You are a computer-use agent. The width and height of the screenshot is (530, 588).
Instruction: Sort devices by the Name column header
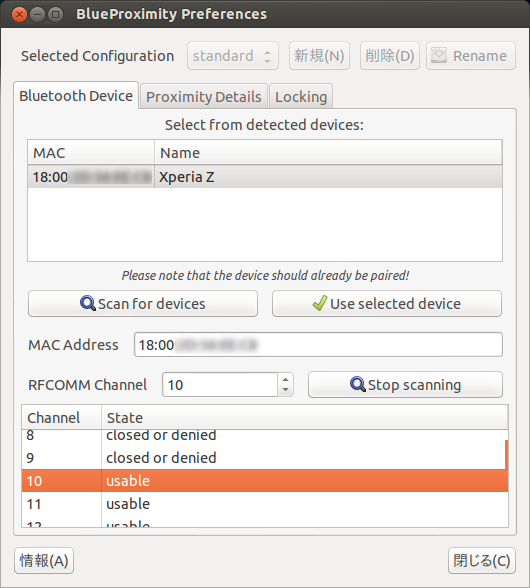click(328, 153)
